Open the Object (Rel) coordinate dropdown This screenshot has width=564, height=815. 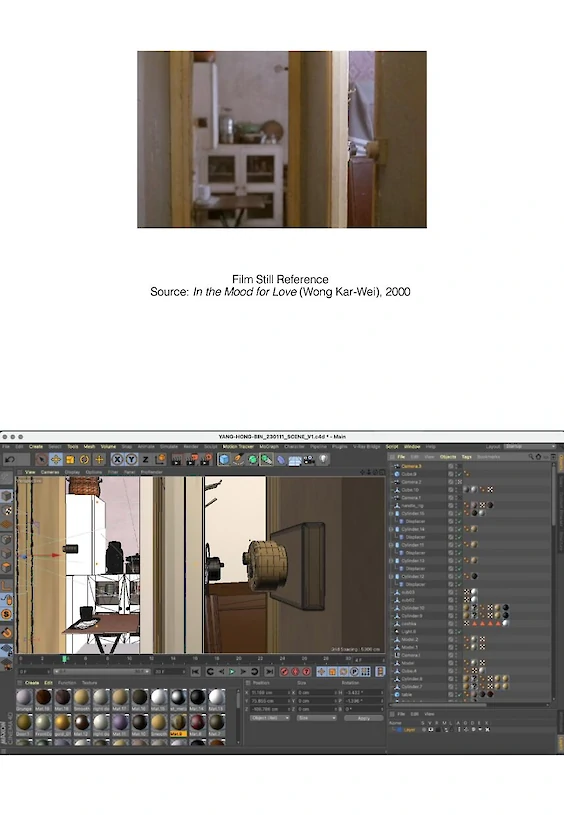pos(270,718)
